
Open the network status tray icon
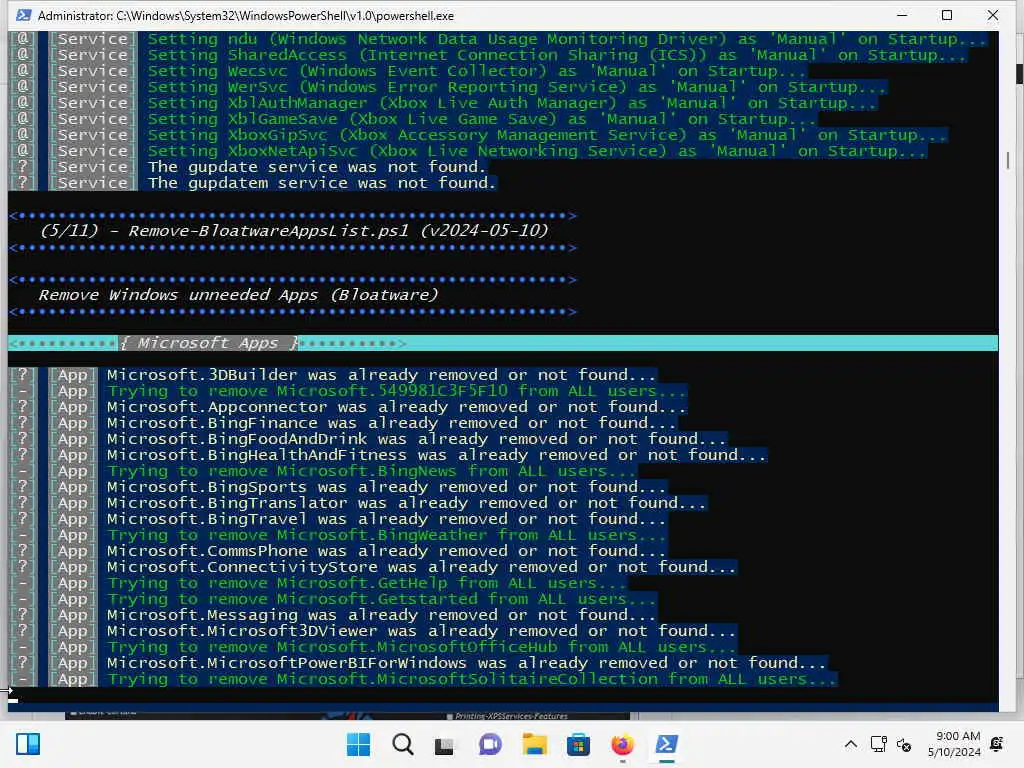[x=878, y=744]
